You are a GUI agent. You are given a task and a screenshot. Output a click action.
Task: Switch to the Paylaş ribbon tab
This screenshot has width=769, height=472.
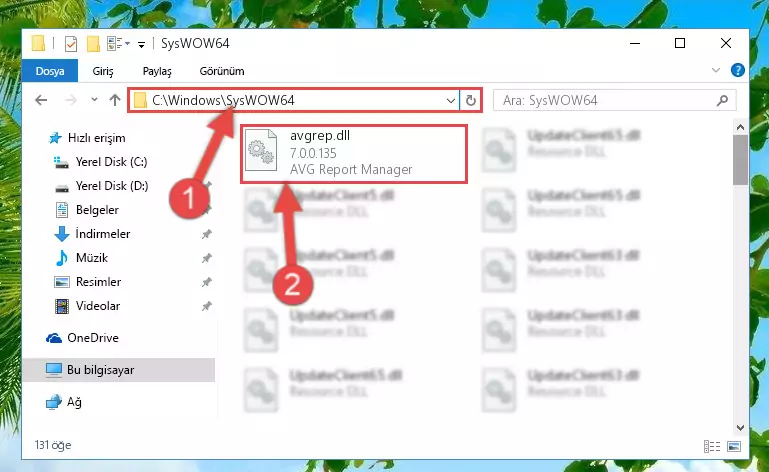tap(157, 71)
